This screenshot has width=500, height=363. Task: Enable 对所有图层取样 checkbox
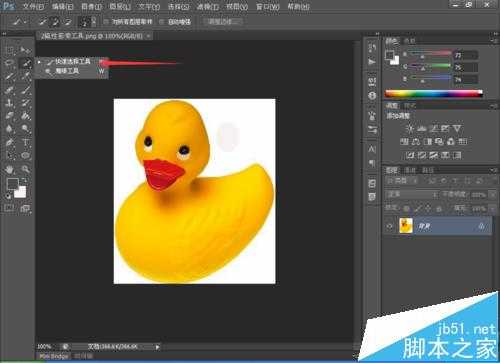[106, 22]
